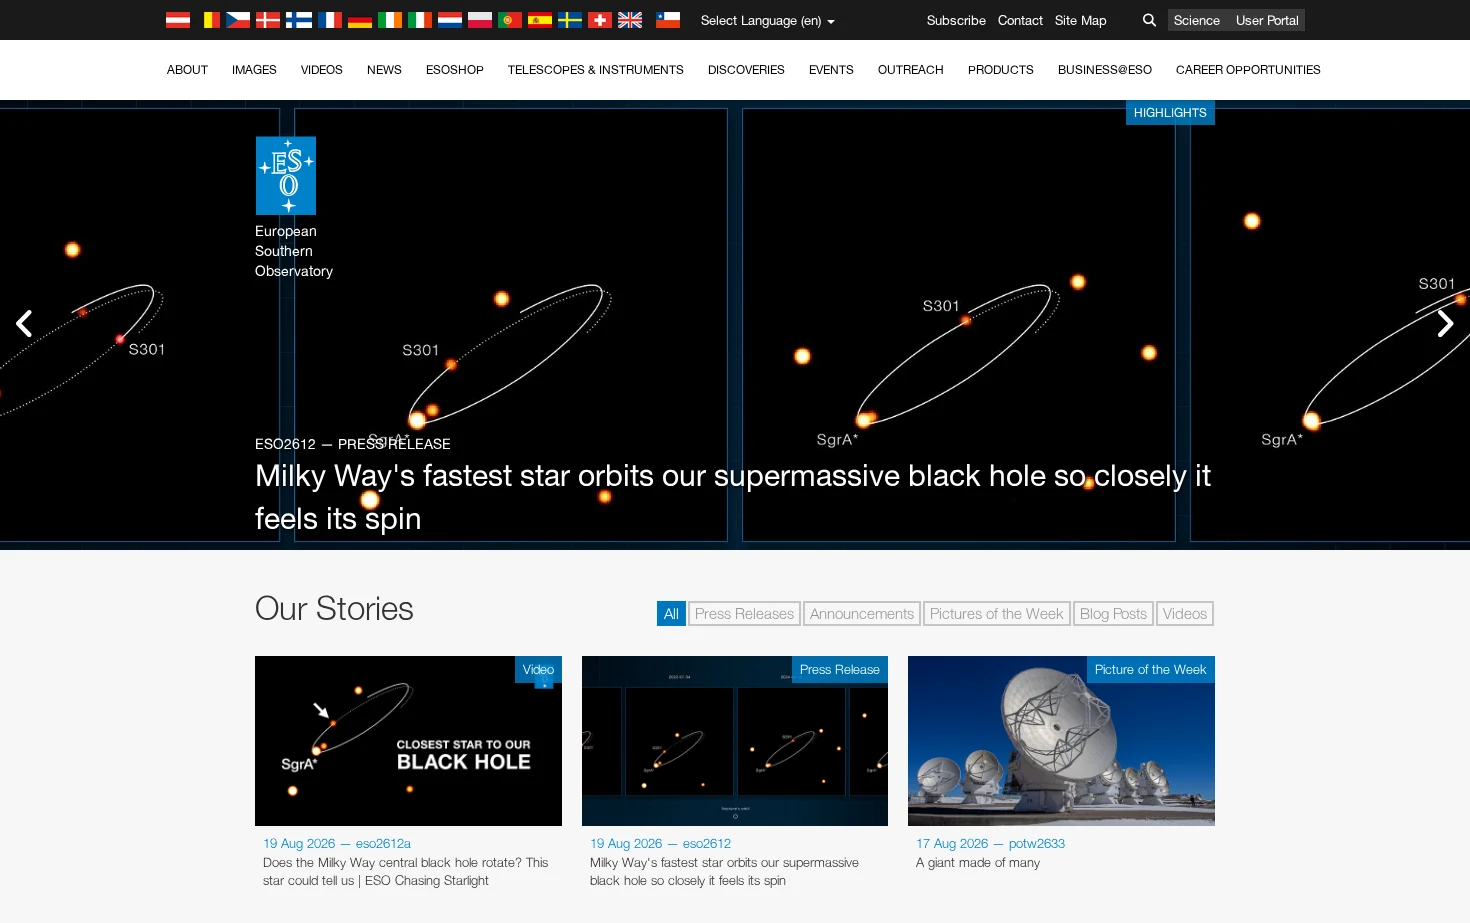
Task: Filter stories by Press Releases
Action: [744, 614]
